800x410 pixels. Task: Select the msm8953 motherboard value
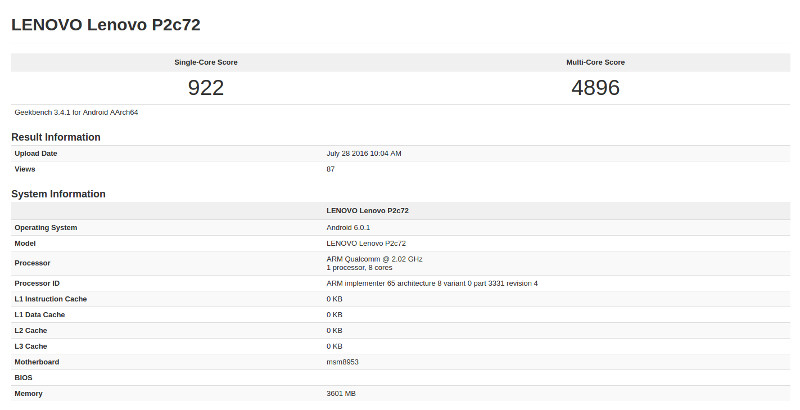pos(342,362)
